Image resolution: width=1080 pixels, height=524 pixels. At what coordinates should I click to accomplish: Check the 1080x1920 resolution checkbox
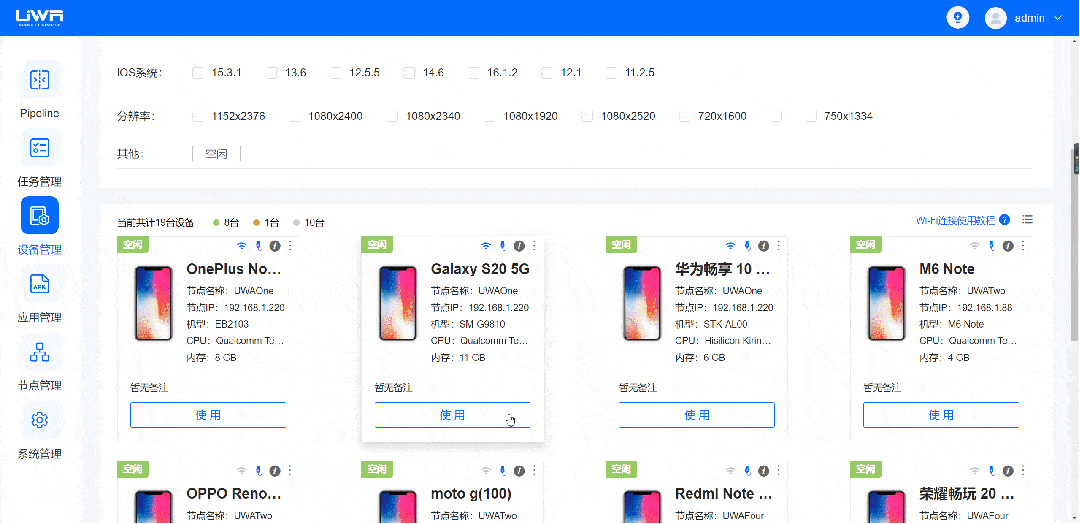[x=490, y=116]
